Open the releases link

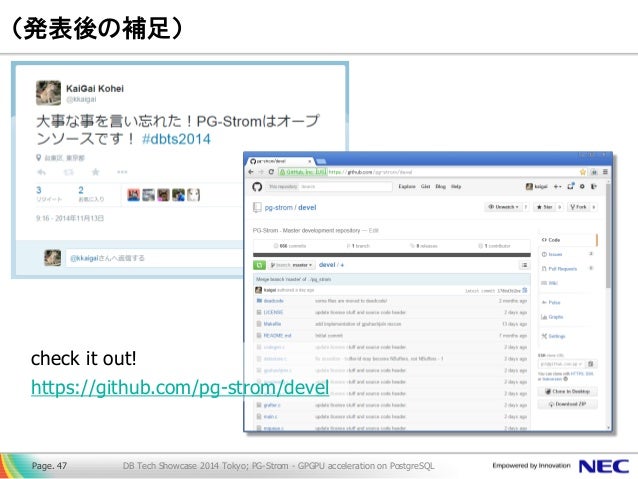(x=424, y=246)
